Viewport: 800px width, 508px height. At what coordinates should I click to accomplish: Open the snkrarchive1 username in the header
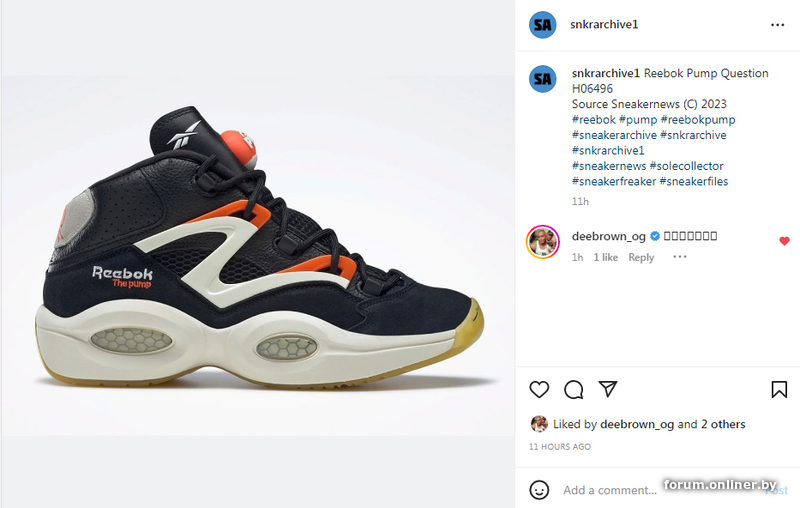[604, 24]
